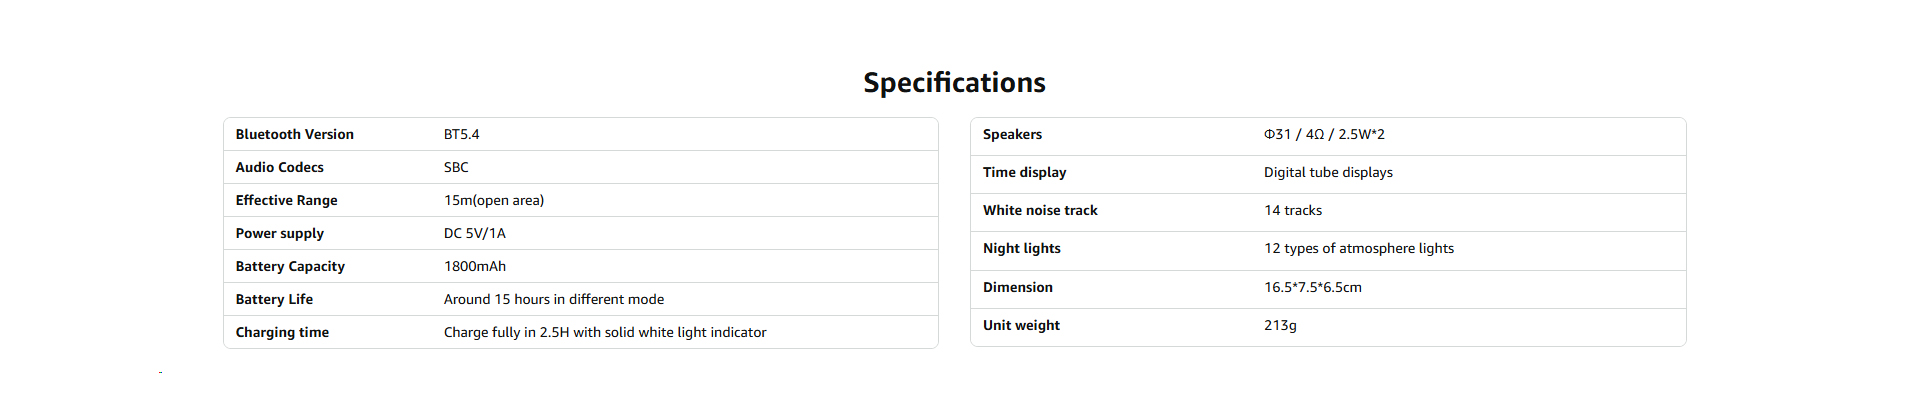Click the 1800mAh value

(x=474, y=266)
